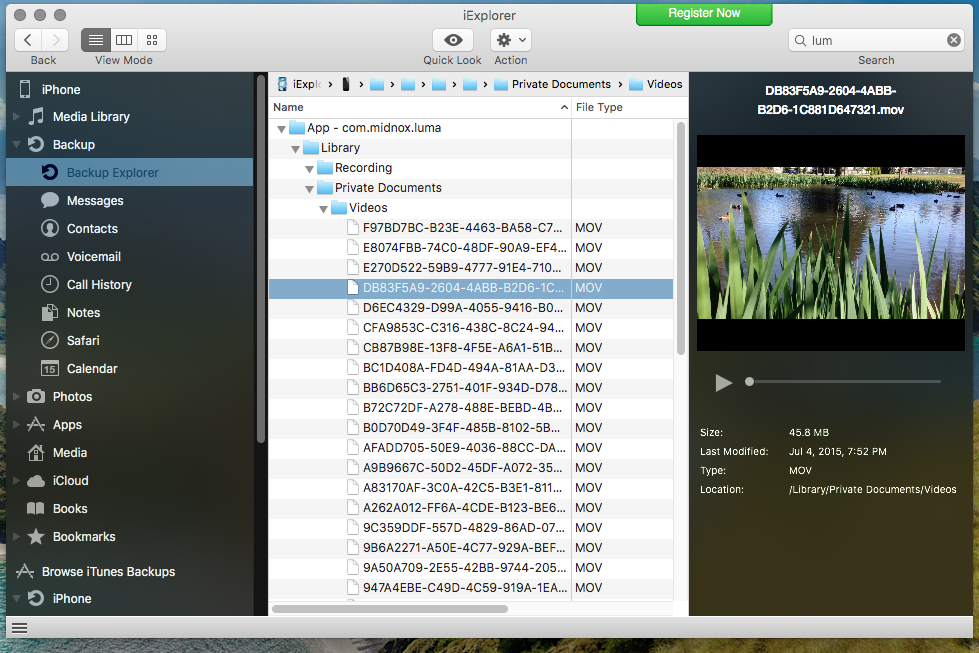The height and width of the screenshot is (653, 979).
Task: Expand the Media Library disclosure triangle
Action: [x=17, y=116]
